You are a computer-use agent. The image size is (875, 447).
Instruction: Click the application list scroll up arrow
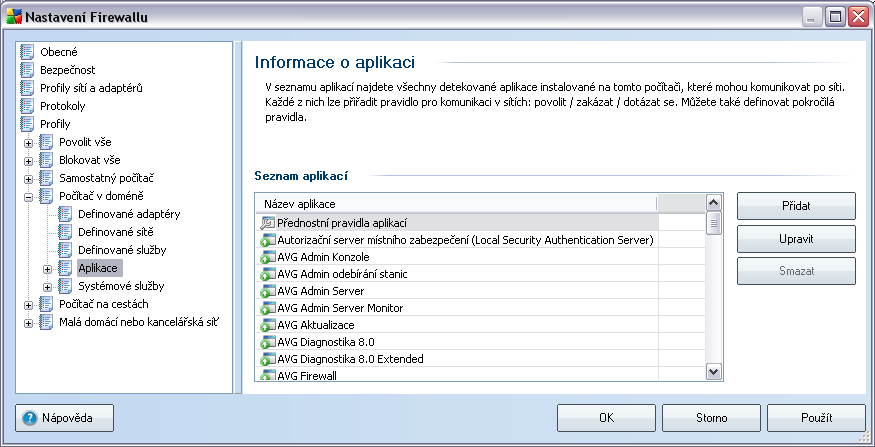point(714,202)
